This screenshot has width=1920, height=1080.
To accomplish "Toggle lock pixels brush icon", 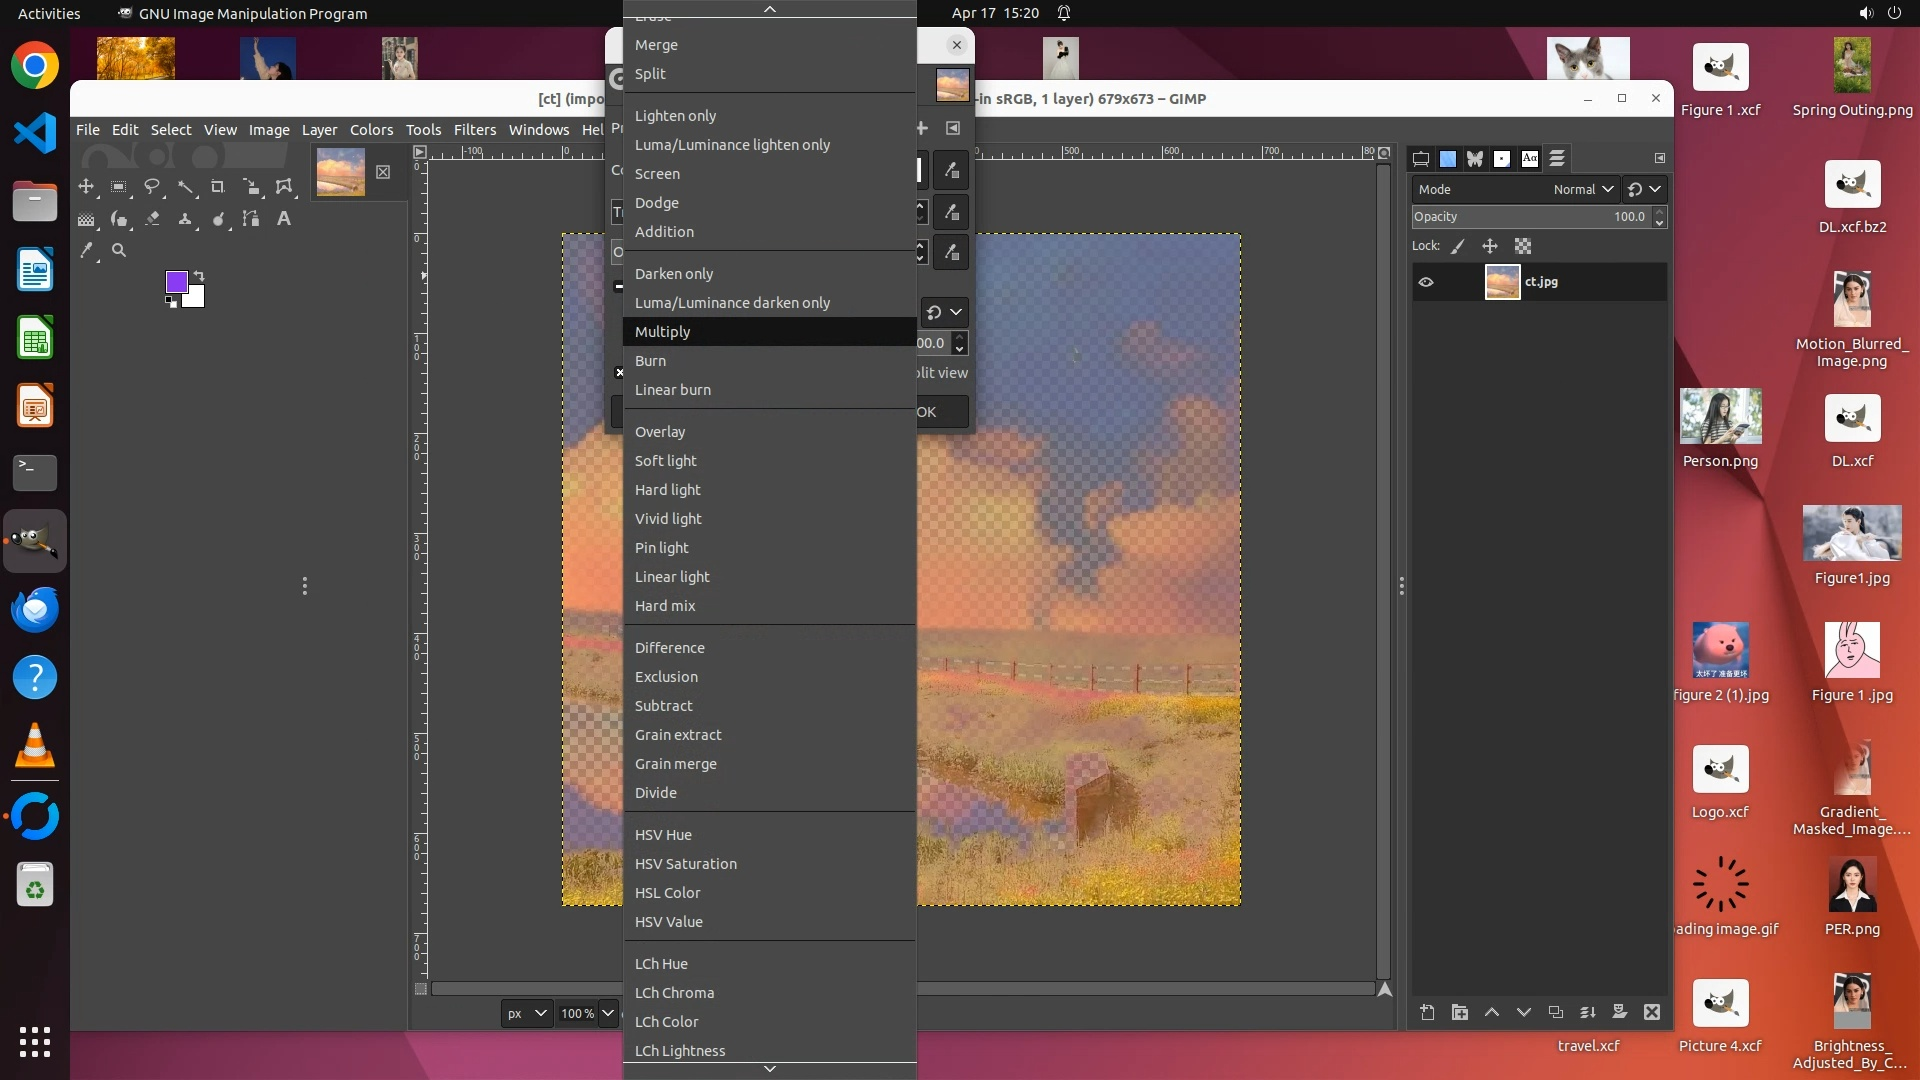I will click(1458, 246).
